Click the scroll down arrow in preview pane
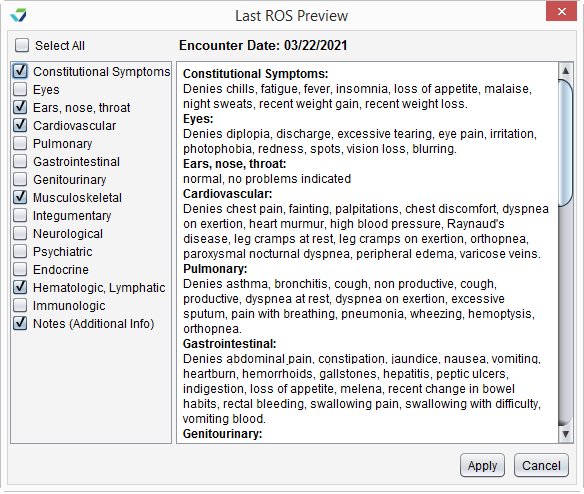This screenshot has height=494, width=584. pos(565,434)
